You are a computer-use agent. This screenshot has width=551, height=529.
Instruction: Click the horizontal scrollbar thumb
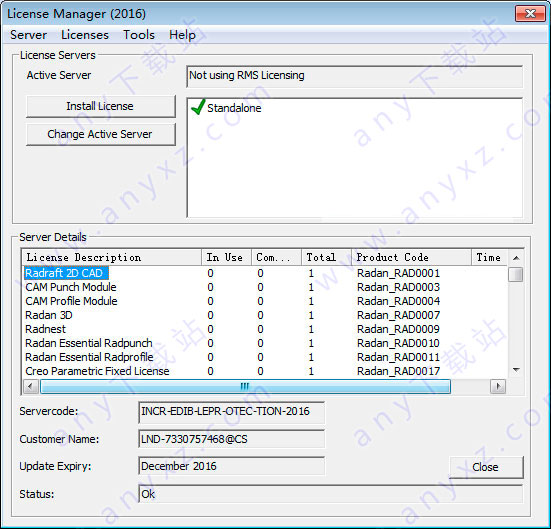(245, 387)
